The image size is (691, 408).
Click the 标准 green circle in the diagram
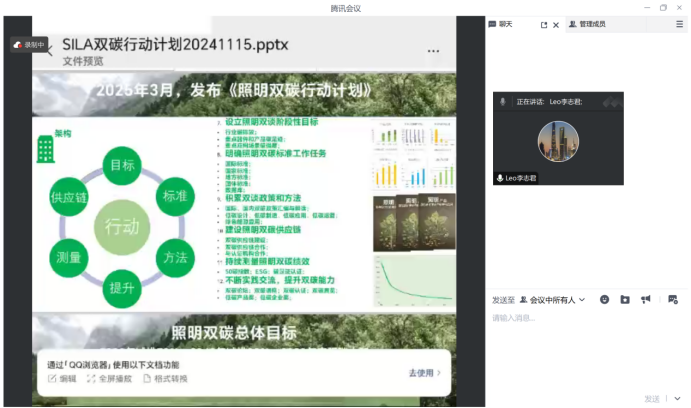coord(175,196)
